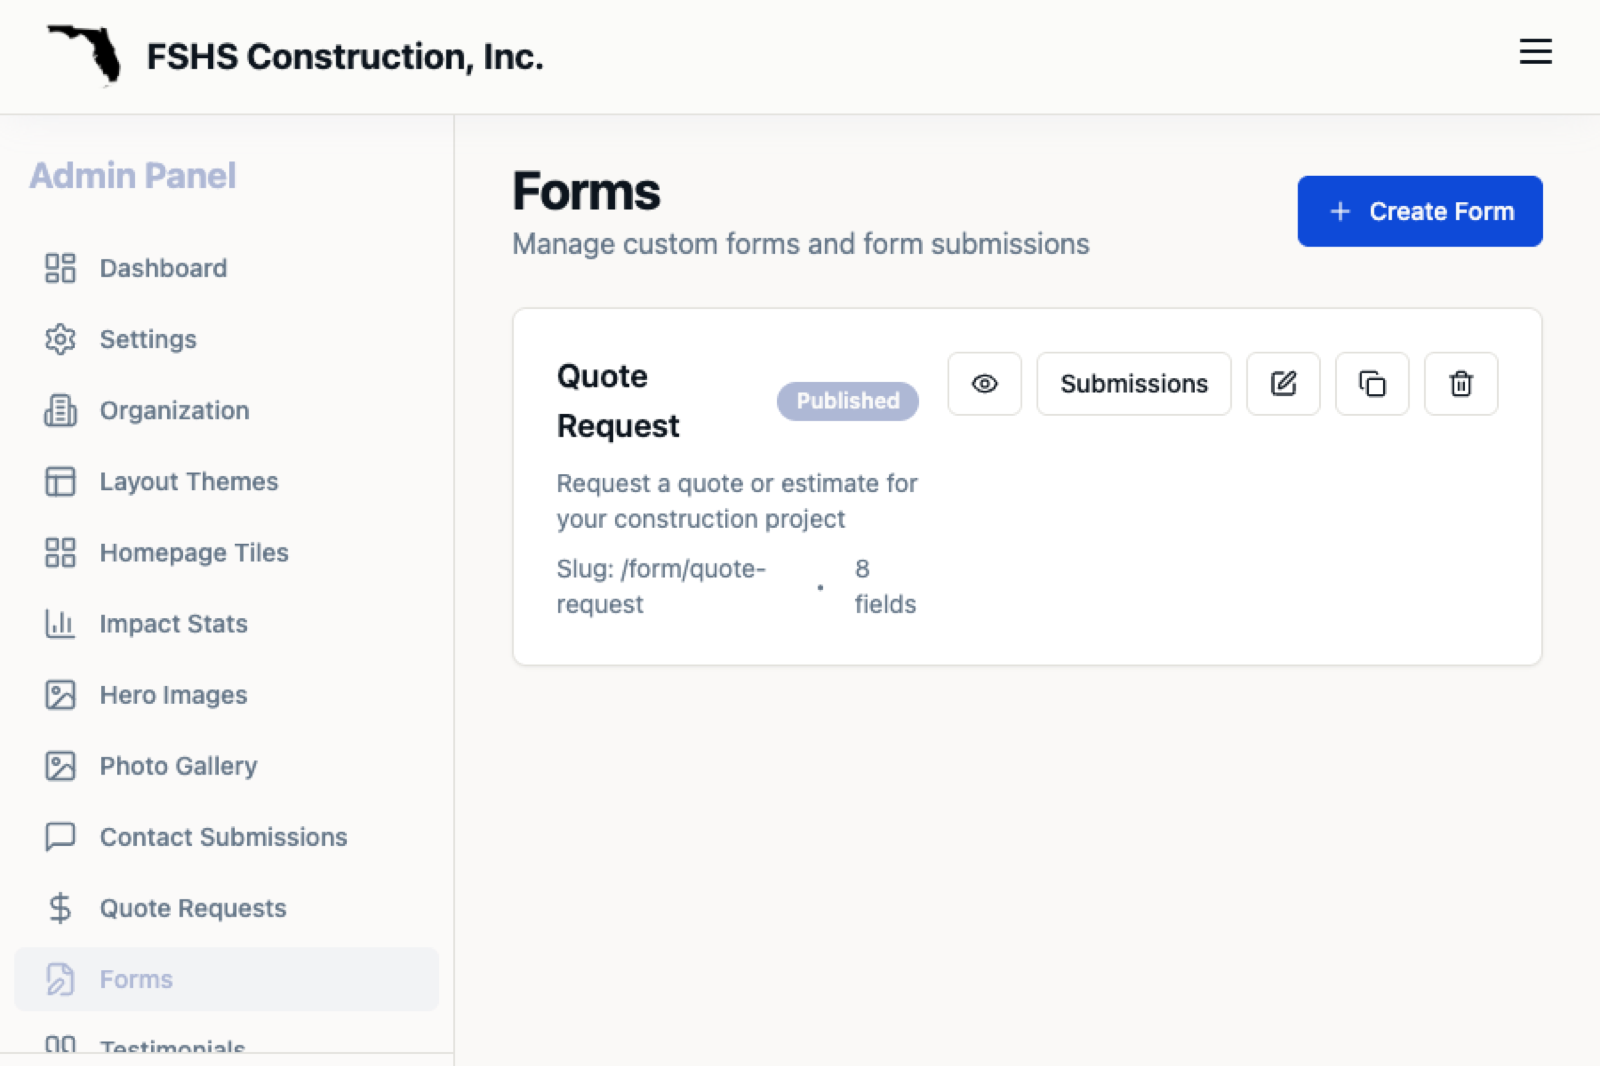Viewport: 1600px width, 1066px height.
Task: Preview the Quote Request form
Action: coord(984,384)
